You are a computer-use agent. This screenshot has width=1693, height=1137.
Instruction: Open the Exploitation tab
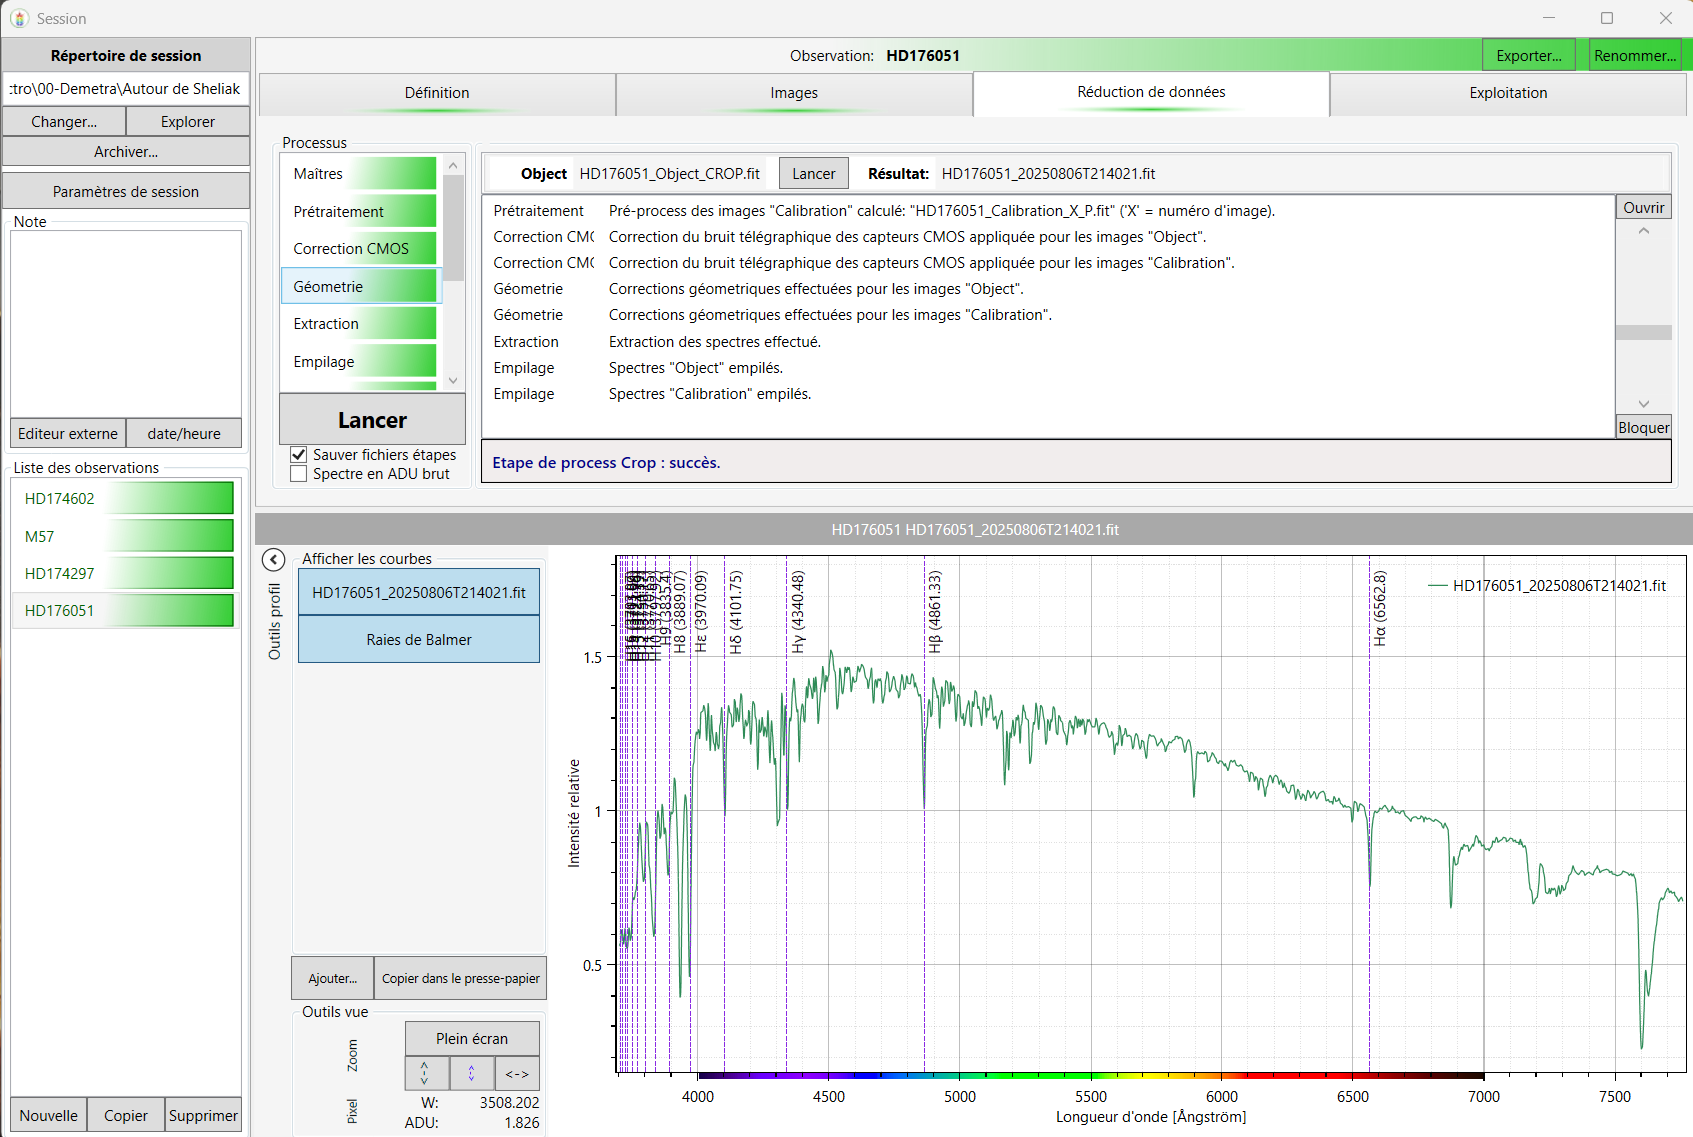click(1507, 93)
